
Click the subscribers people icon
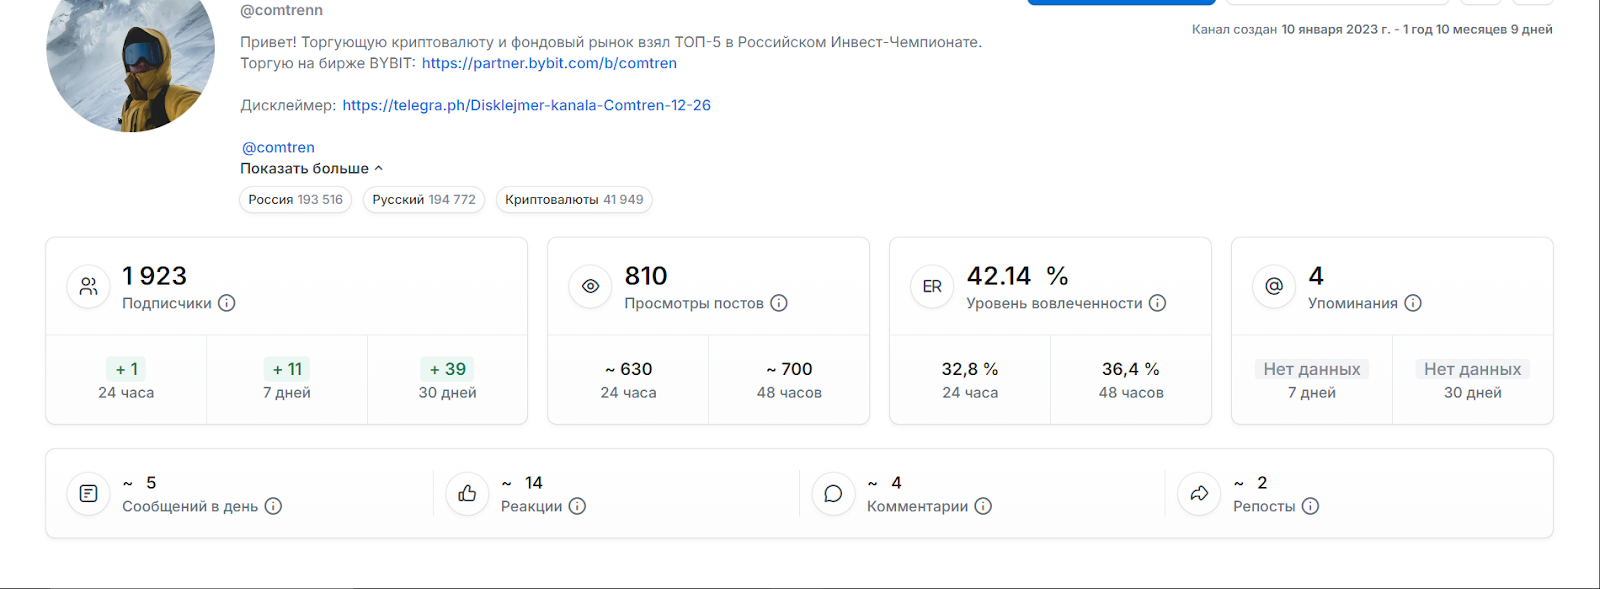pos(89,287)
